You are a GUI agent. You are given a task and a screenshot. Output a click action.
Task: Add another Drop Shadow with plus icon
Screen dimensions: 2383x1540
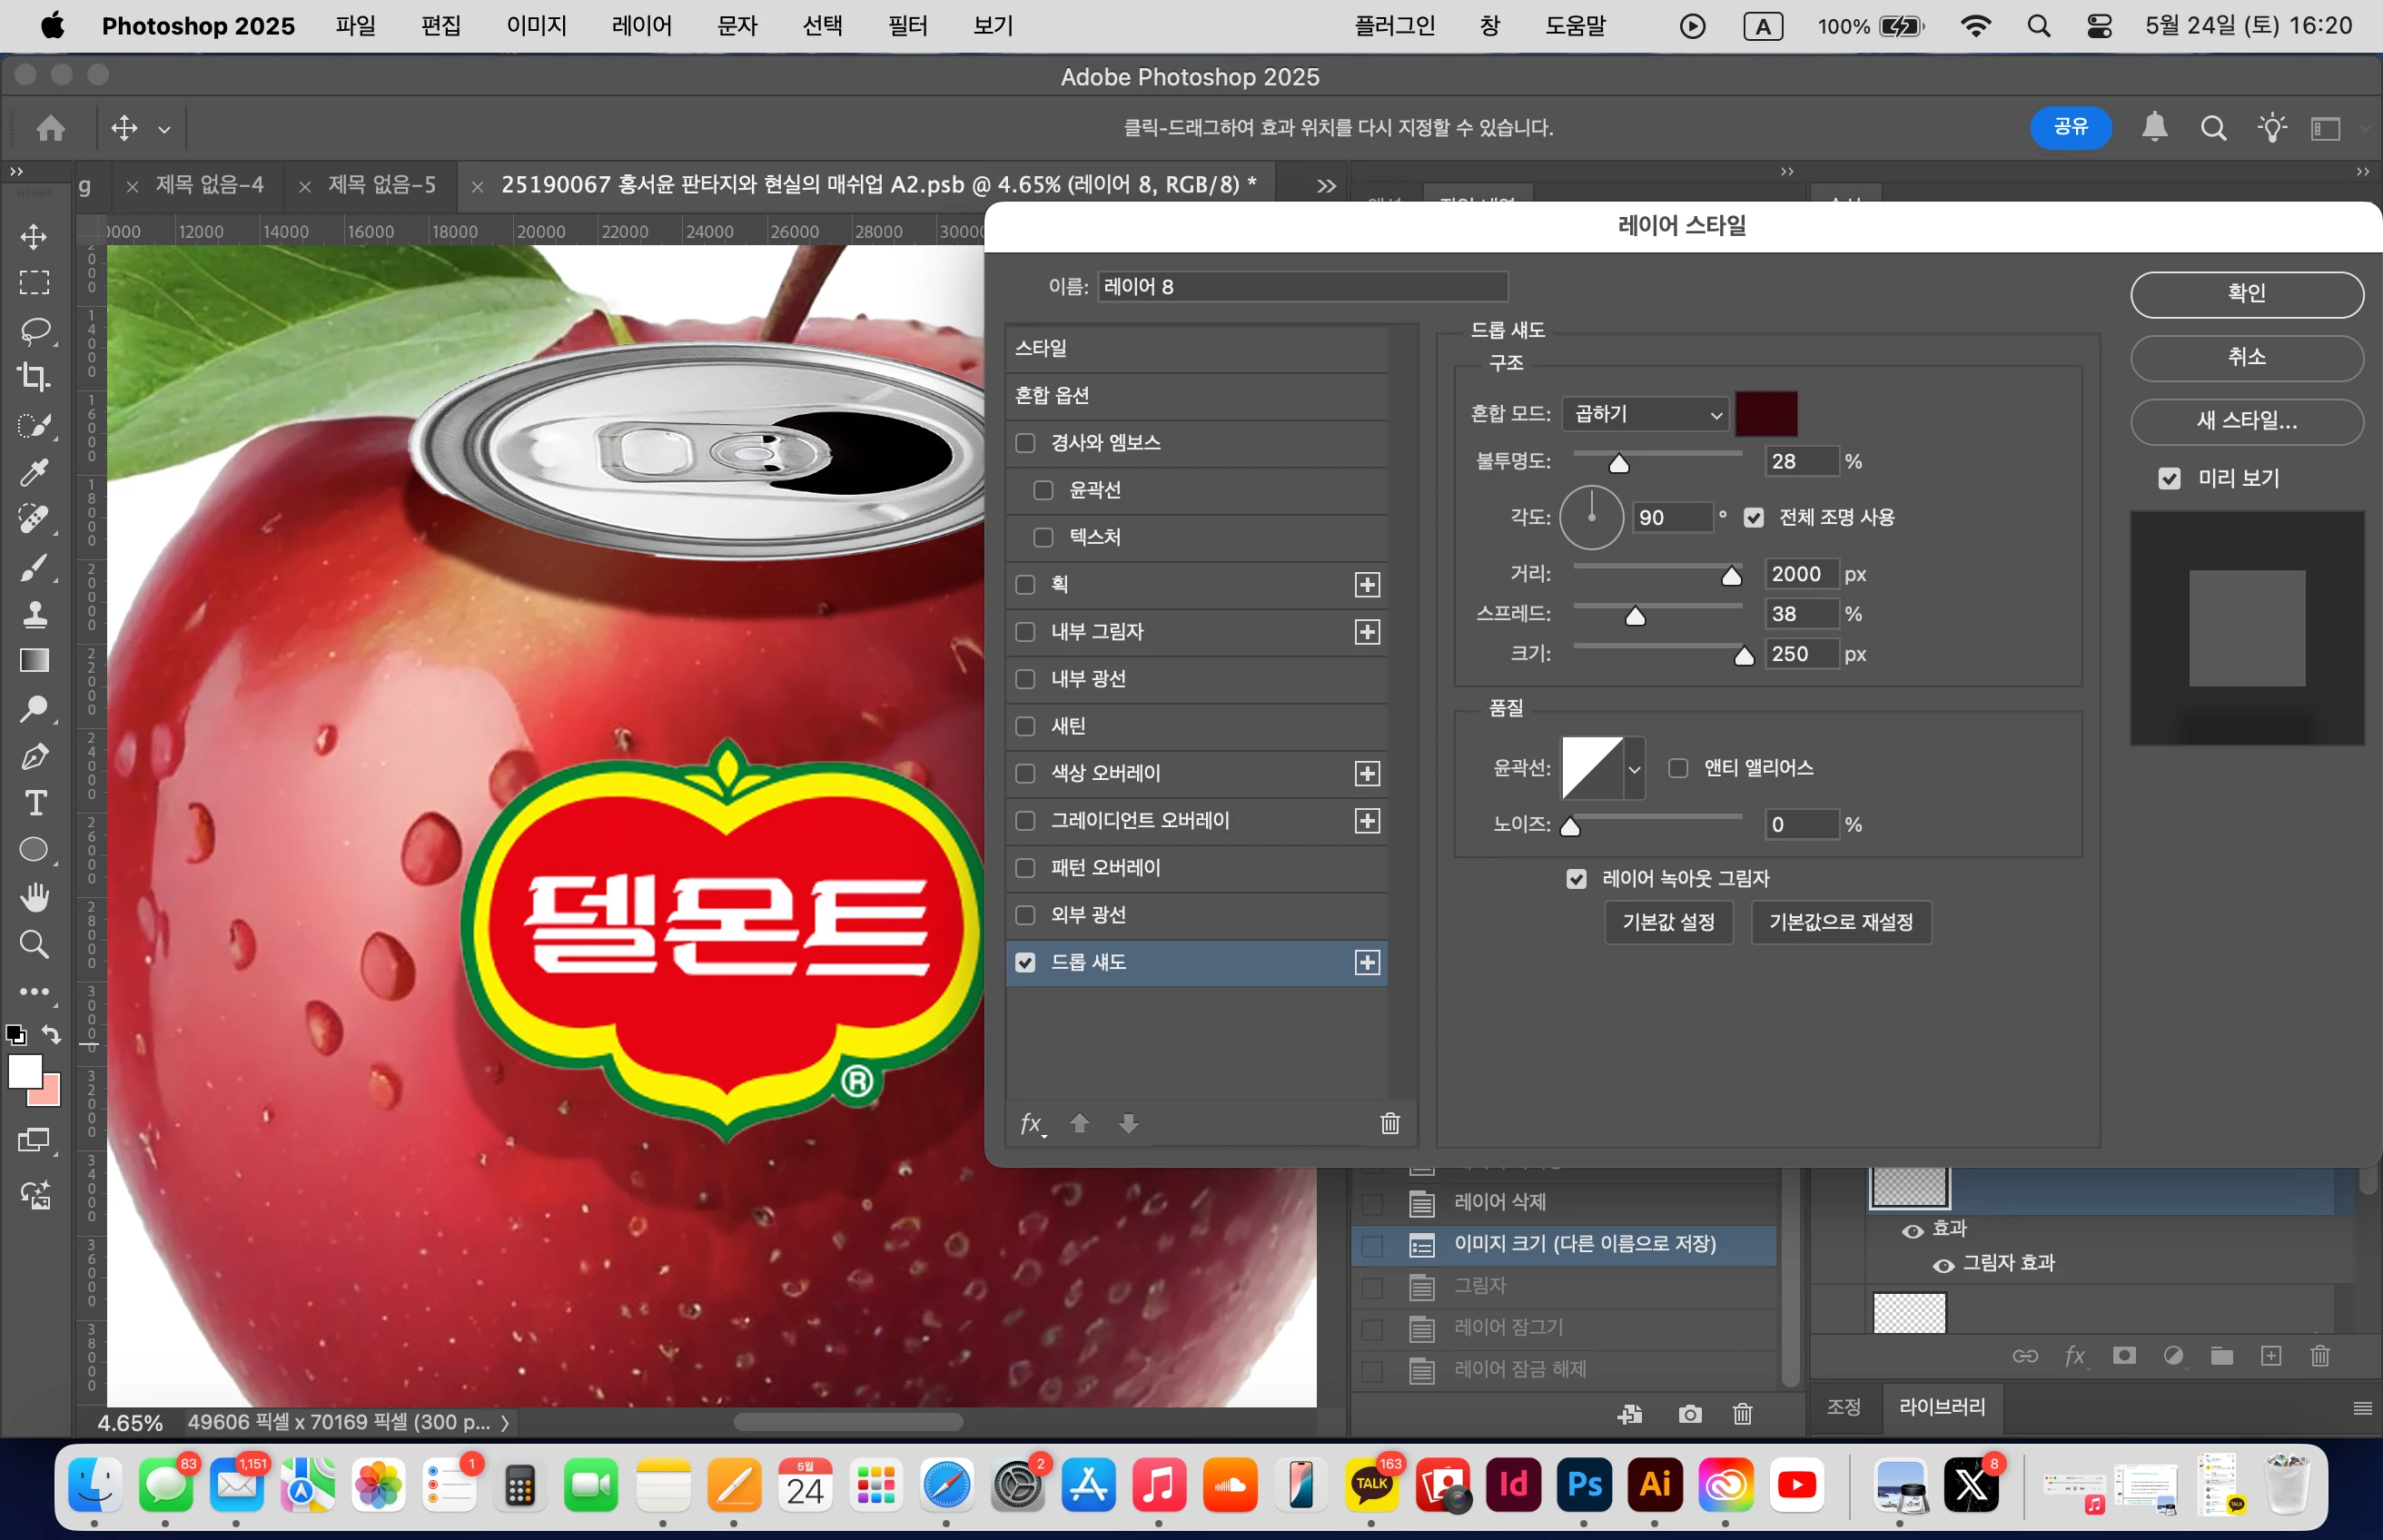[1367, 962]
